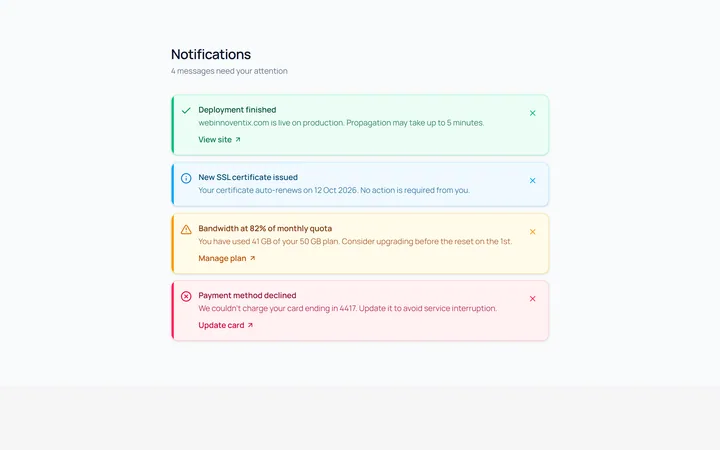Click the green checkmark success icon
The width and height of the screenshot is (720, 450).
pyautogui.click(x=186, y=110)
